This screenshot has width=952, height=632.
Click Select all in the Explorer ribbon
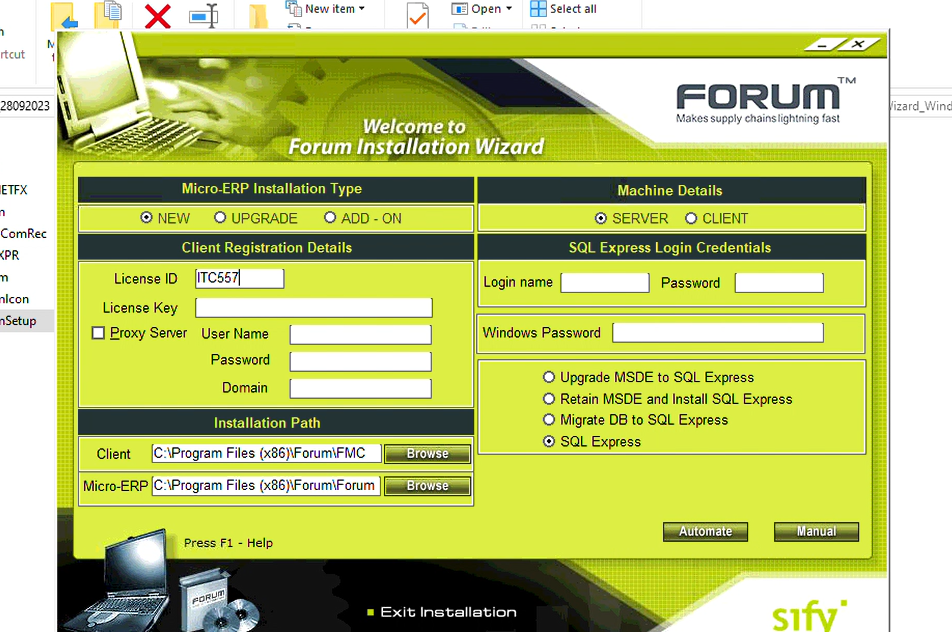563,9
